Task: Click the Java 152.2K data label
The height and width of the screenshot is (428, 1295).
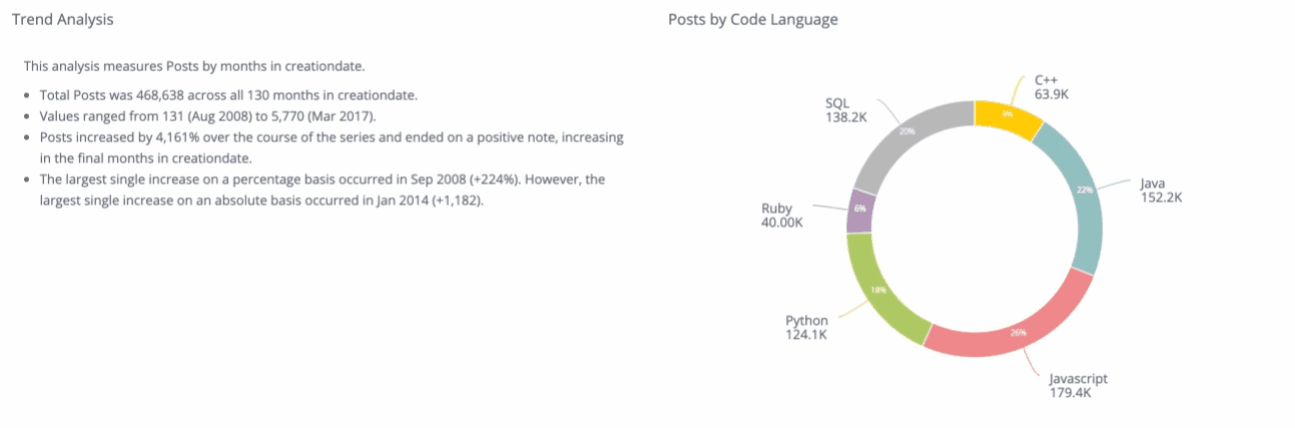Action: (x=1161, y=190)
